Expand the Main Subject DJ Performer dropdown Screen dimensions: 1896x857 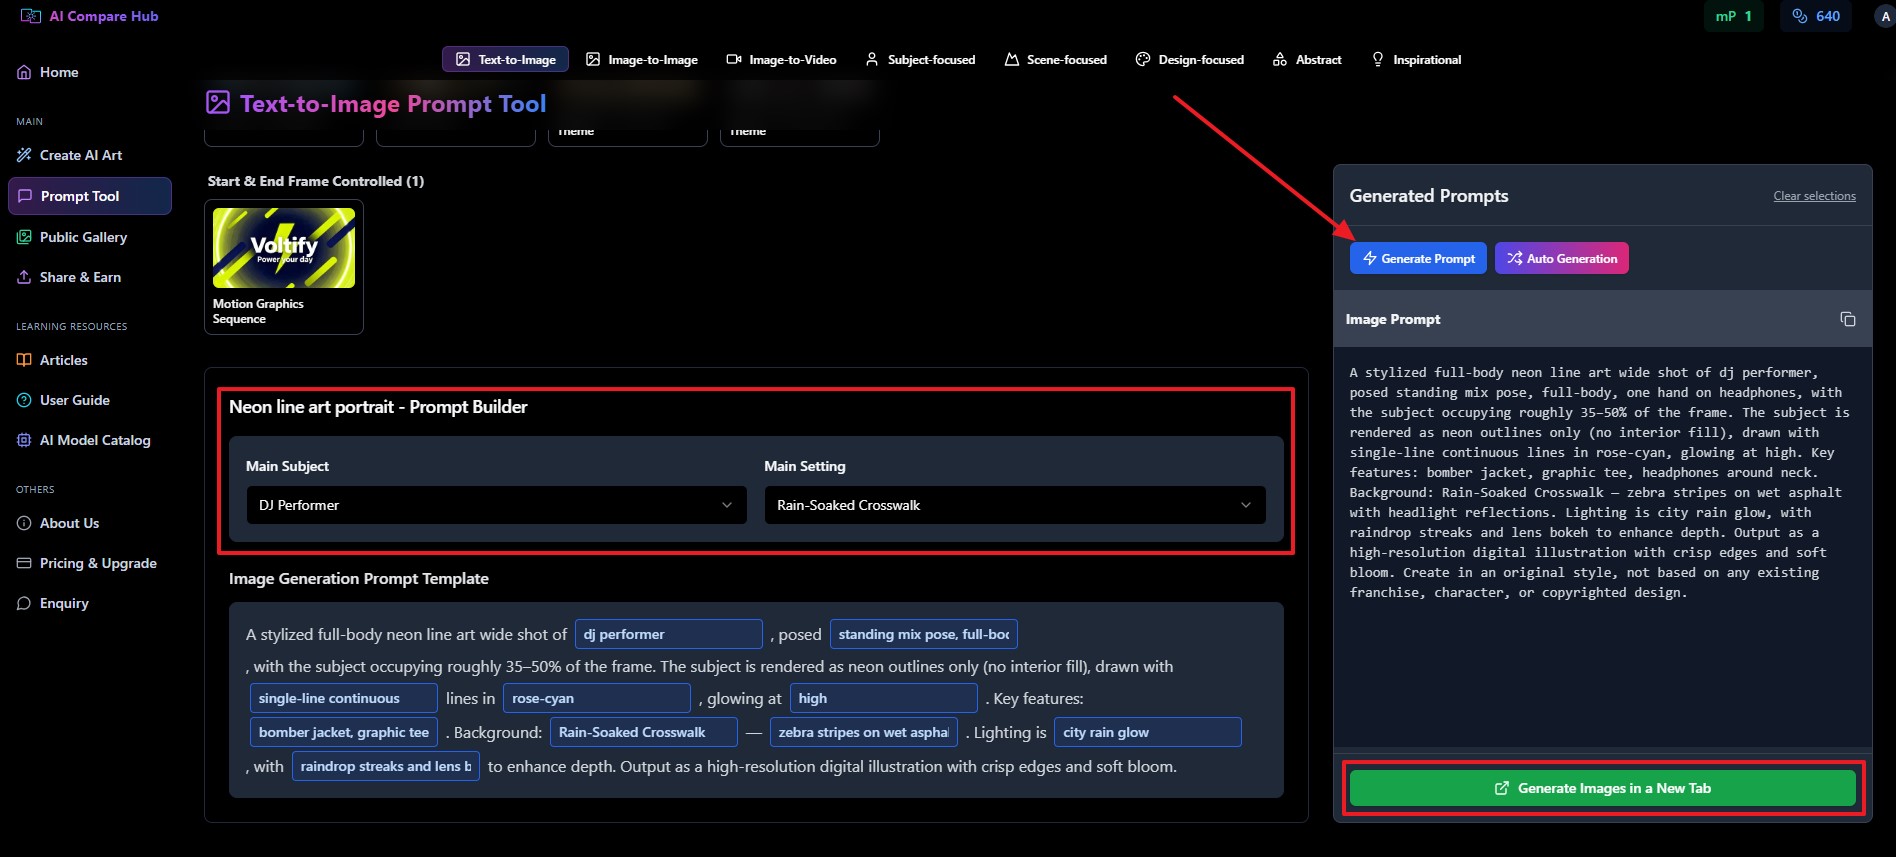496,505
